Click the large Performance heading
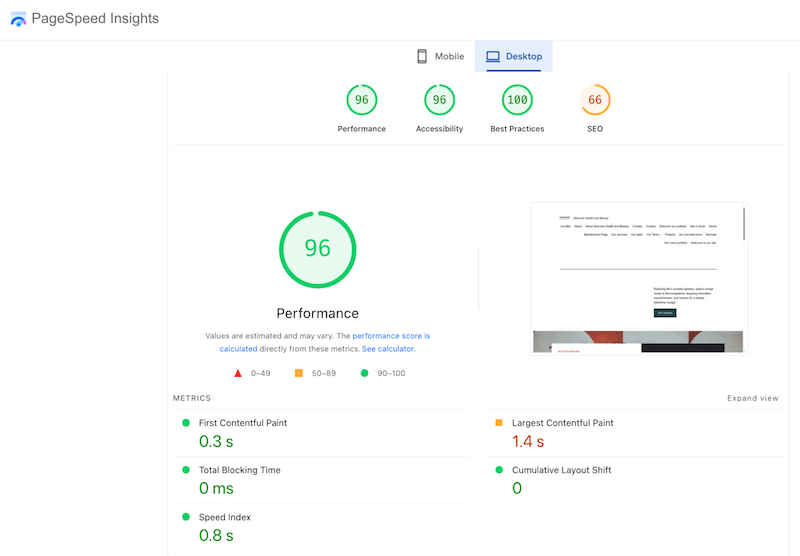Image resolution: width=800 pixels, height=556 pixels. 317,313
